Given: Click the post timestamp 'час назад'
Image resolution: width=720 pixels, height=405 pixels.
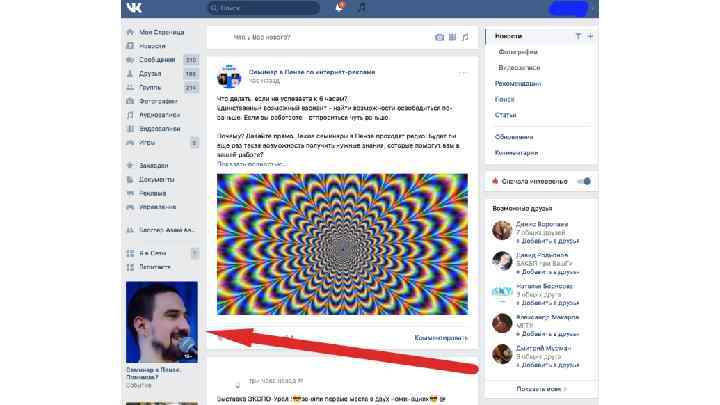Looking at the screenshot, I should tap(264, 81).
